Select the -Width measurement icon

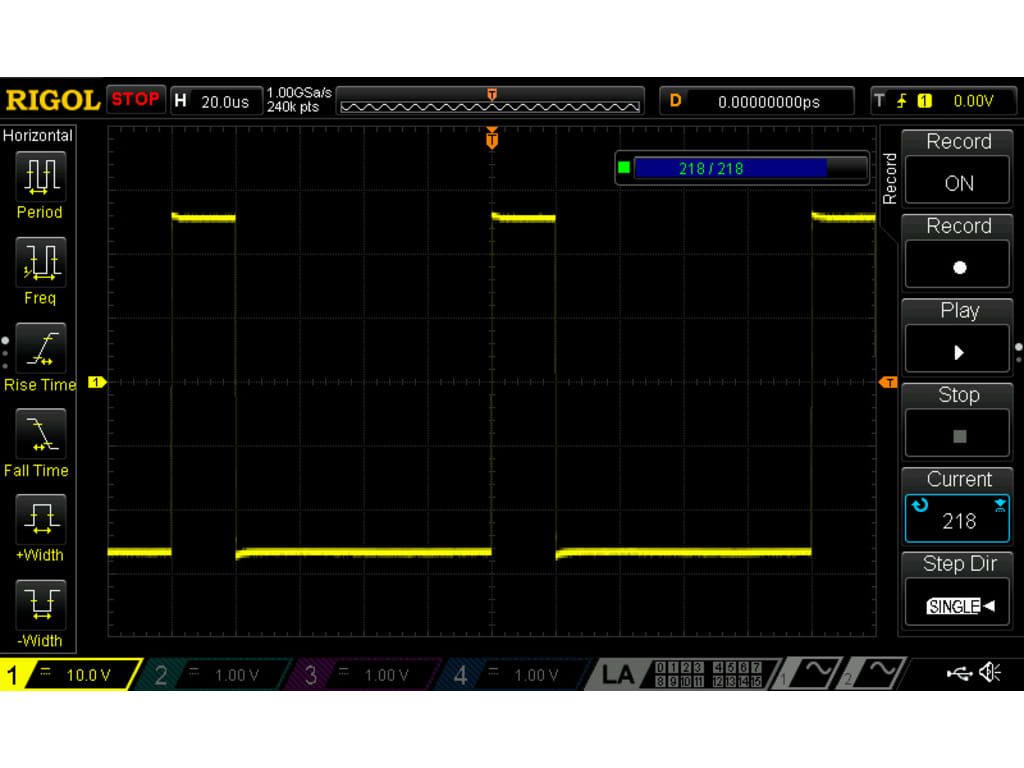coord(39,605)
